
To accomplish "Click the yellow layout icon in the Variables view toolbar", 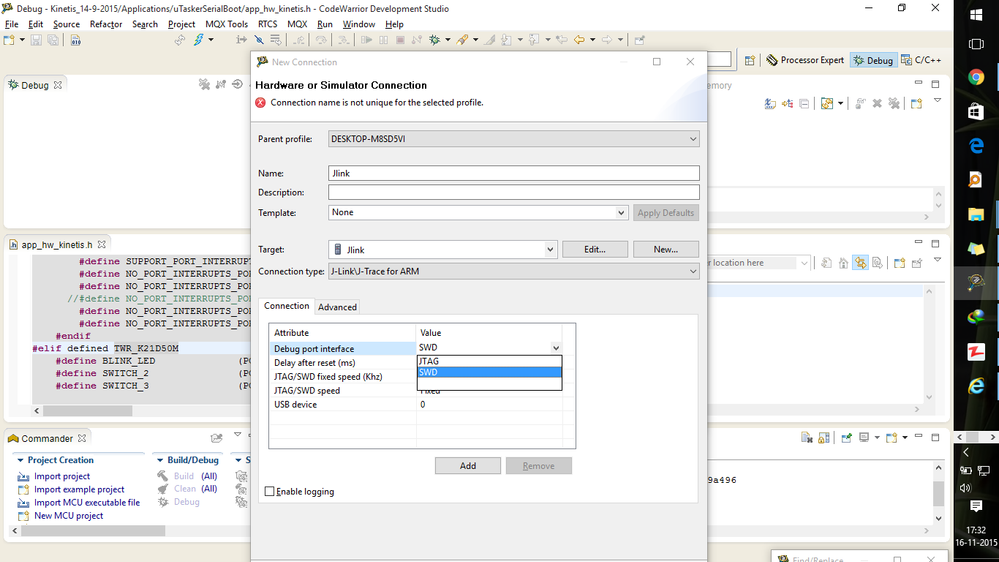I will pyautogui.click(x=827, y=103).
